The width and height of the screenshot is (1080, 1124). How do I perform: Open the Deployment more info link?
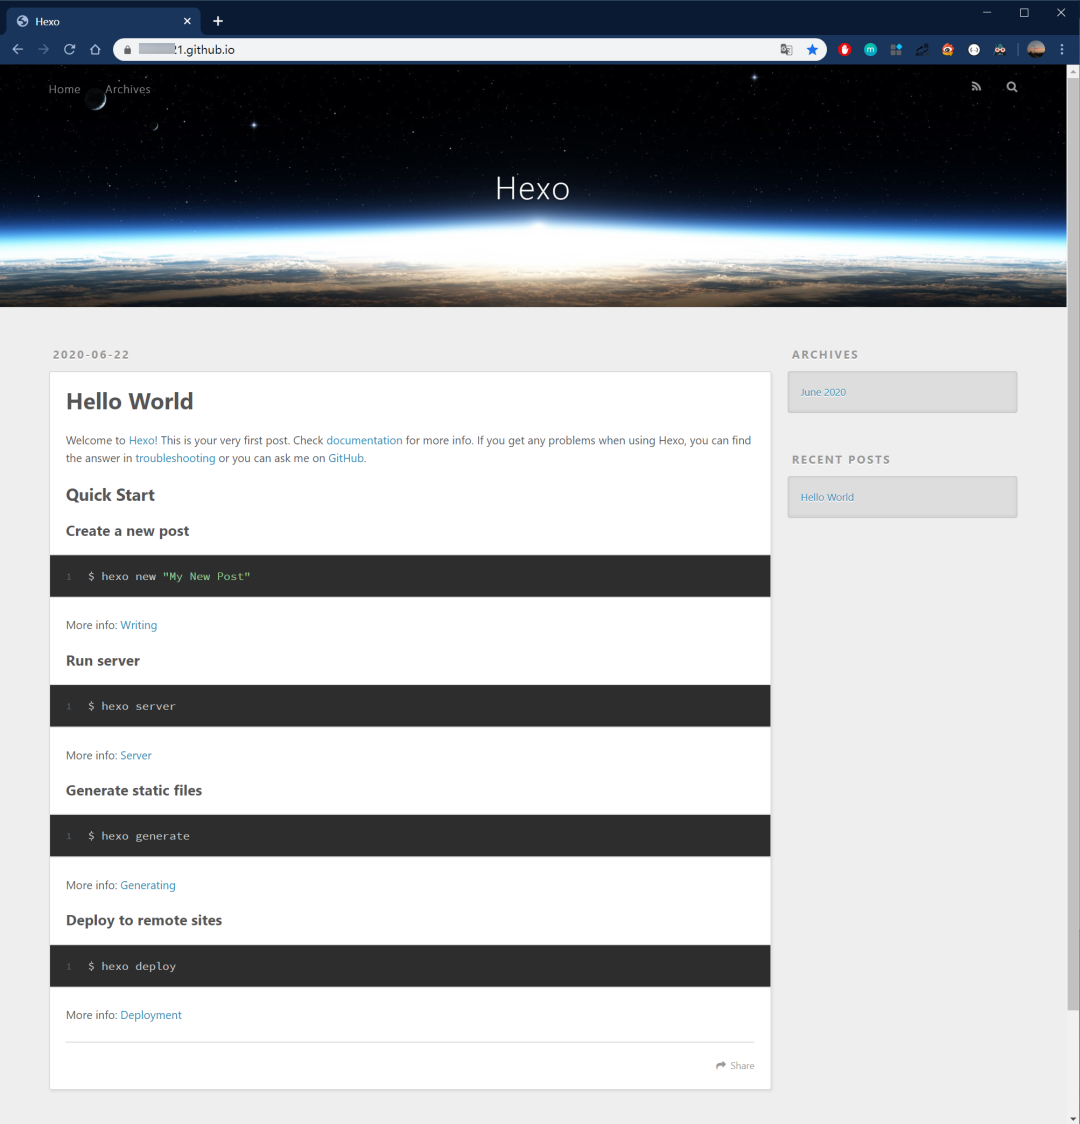click(x=150, y=1015)
